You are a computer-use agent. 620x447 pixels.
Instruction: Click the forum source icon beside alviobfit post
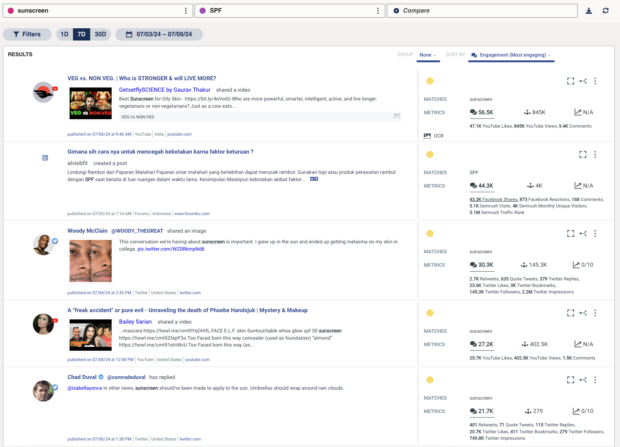[45, 158]
